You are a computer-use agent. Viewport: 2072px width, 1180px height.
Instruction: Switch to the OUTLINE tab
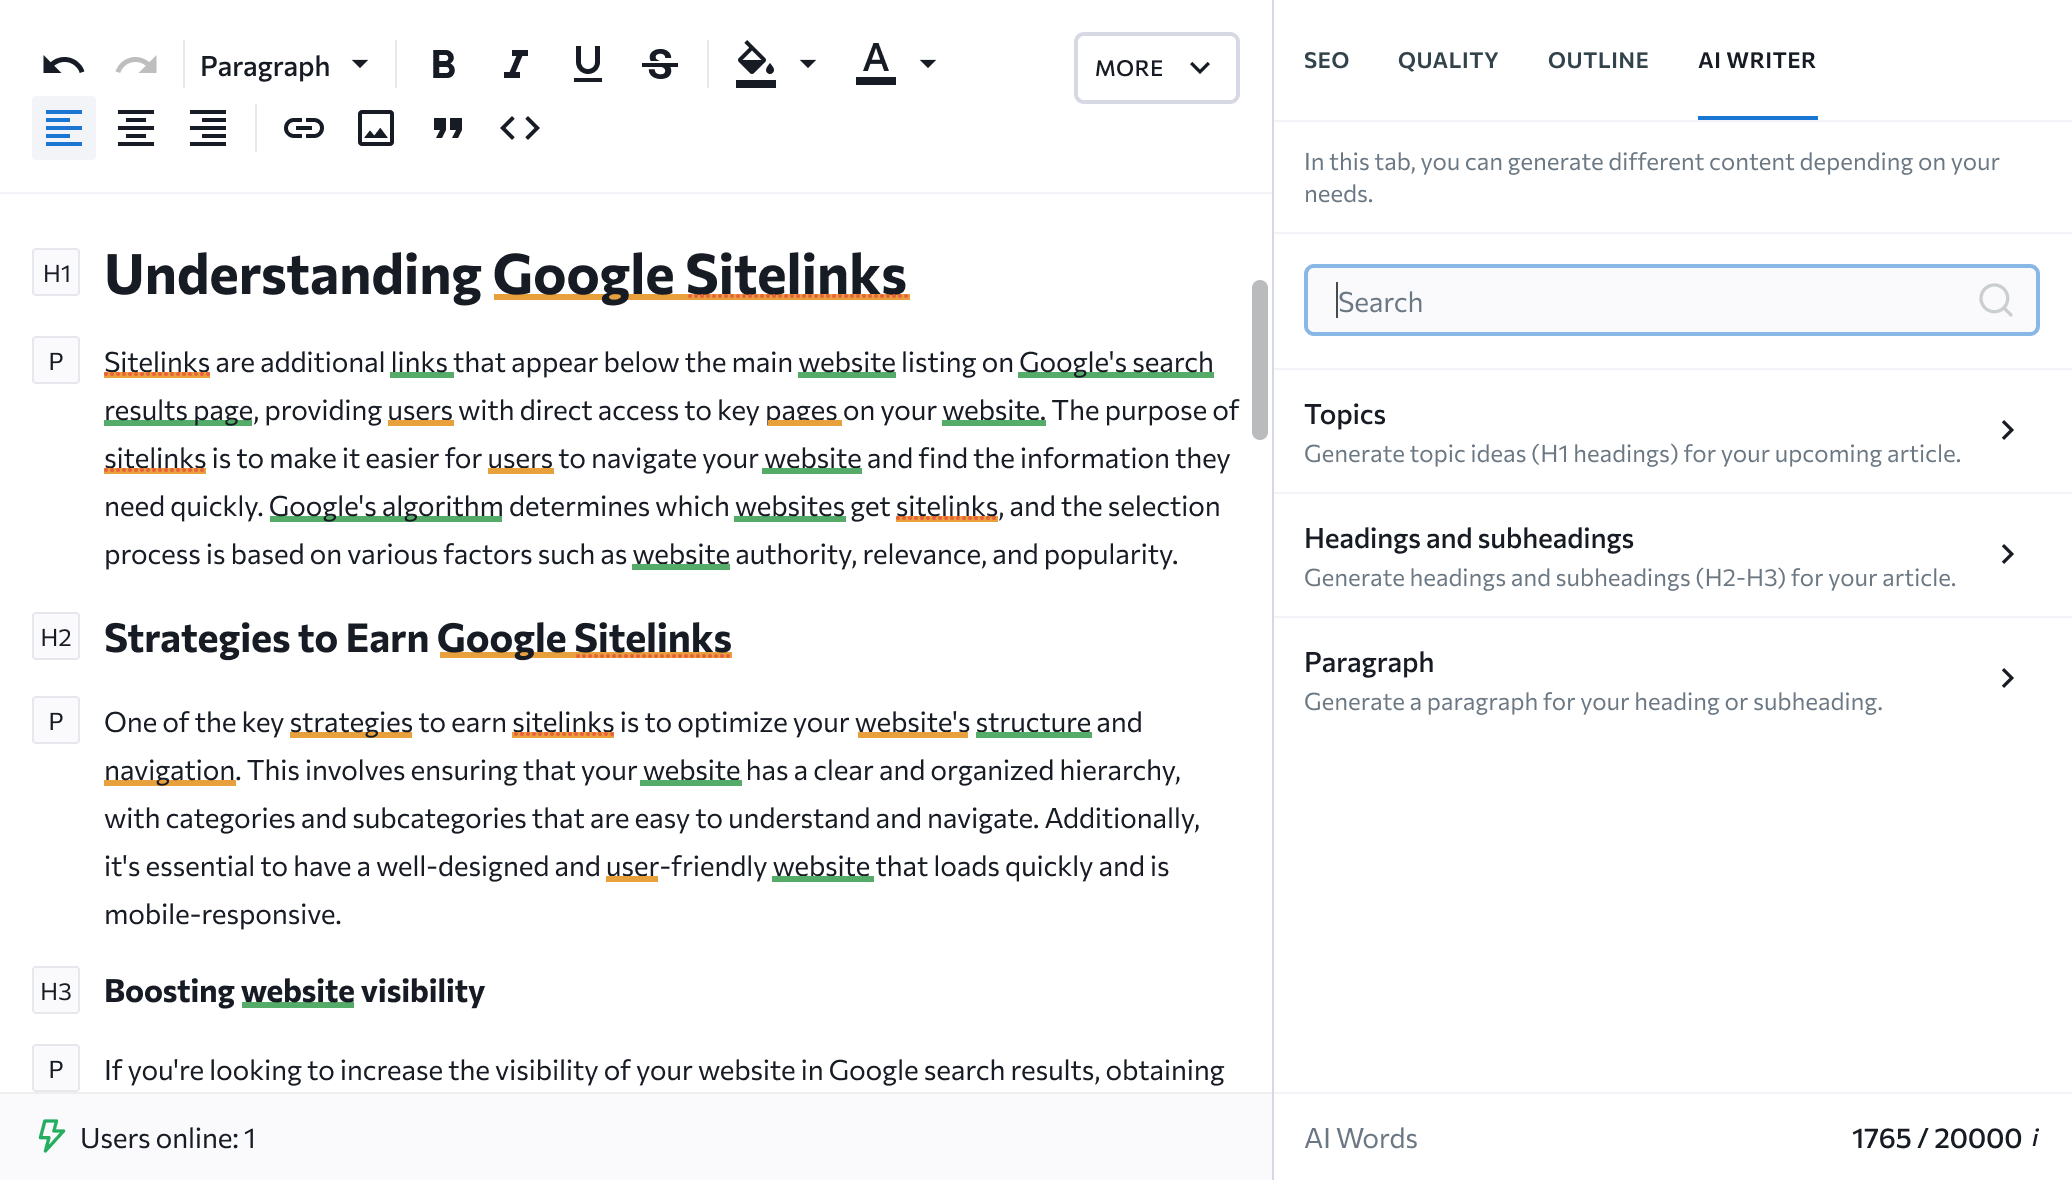point(1597,60)
